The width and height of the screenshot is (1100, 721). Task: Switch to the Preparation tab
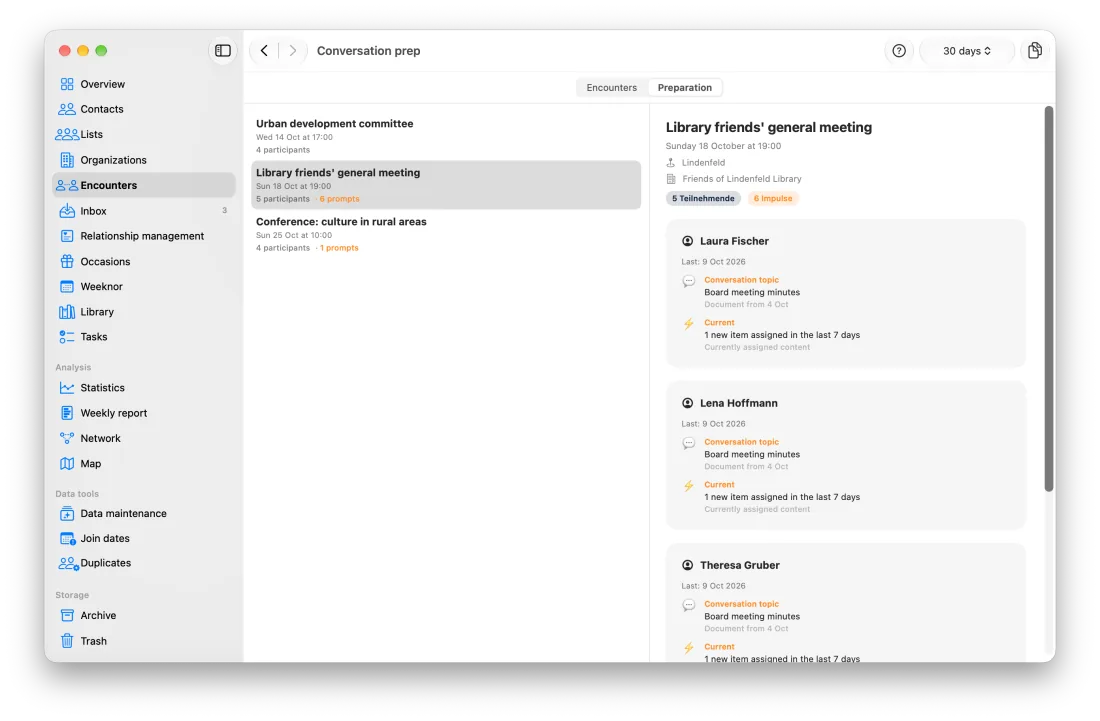(685, 88)
